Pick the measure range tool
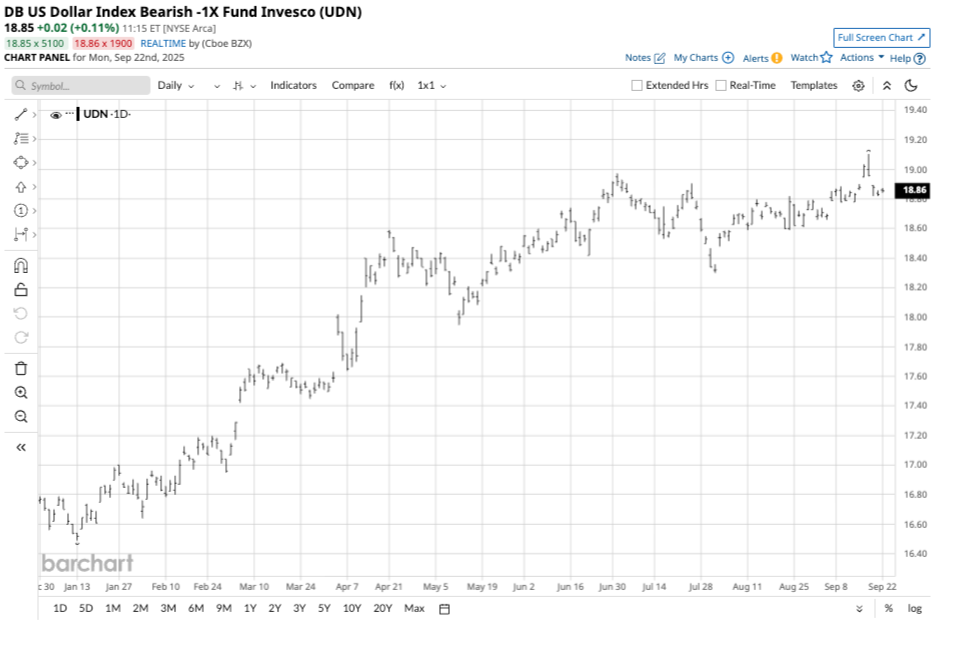 pos(21,234)
